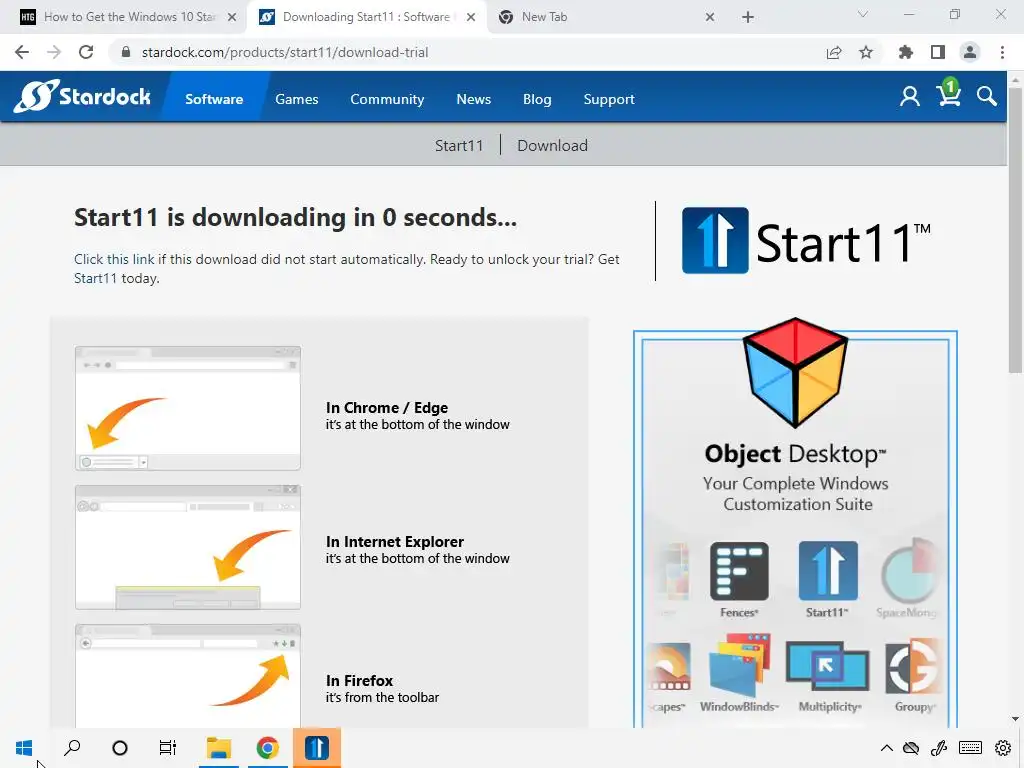The image size is (1024, 768).
Task: Toggle the browser side panel
Action: [x=938, y=52]
